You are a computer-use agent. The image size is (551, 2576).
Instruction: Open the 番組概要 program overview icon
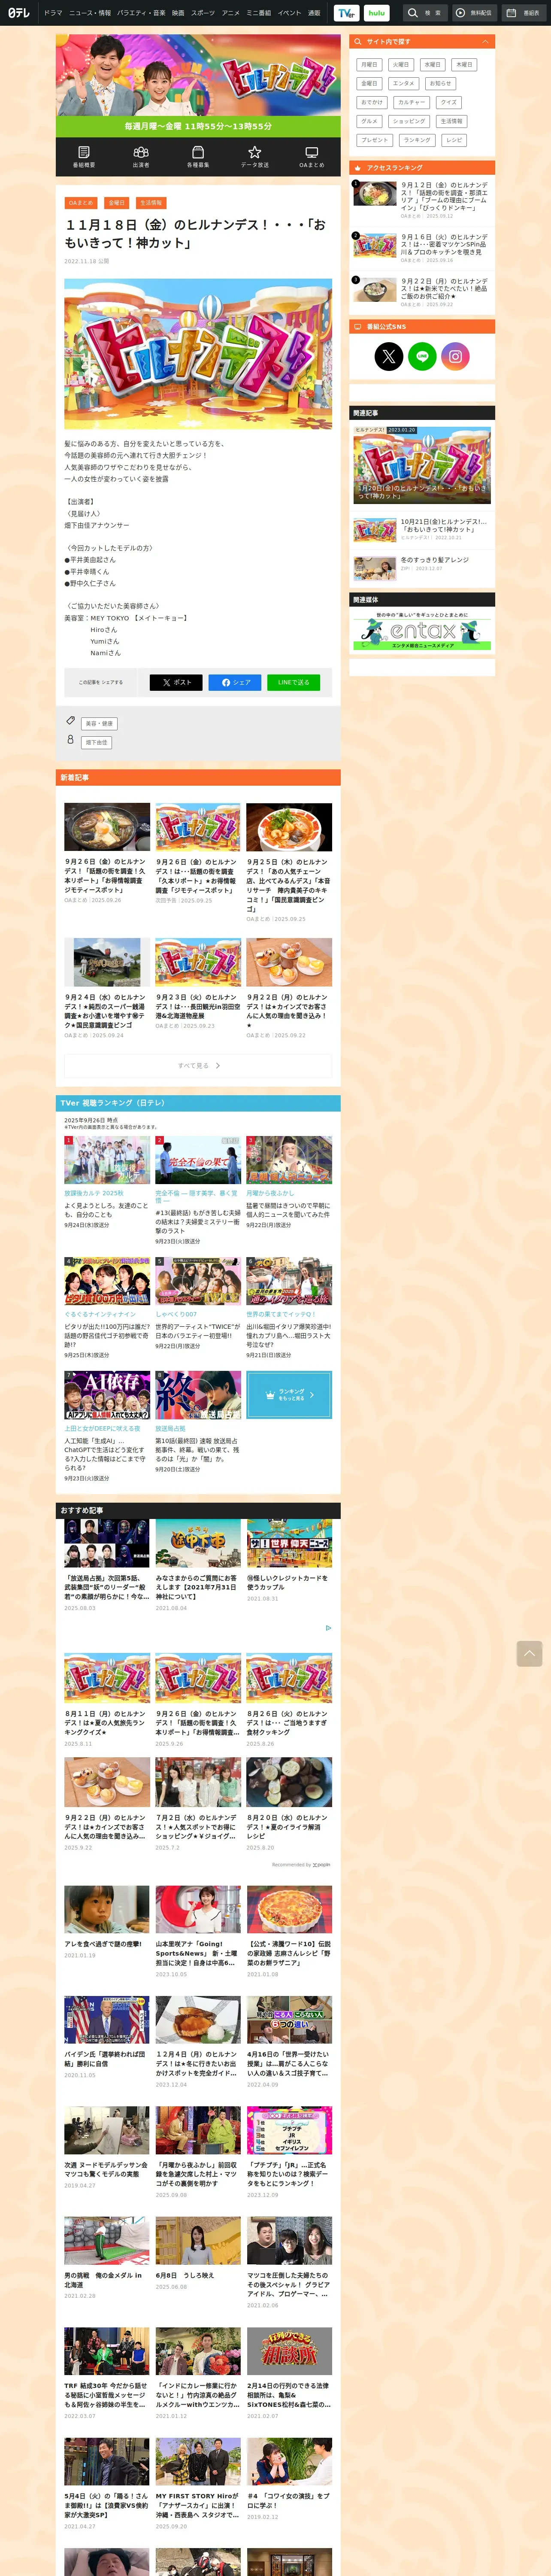pos(84,157)
